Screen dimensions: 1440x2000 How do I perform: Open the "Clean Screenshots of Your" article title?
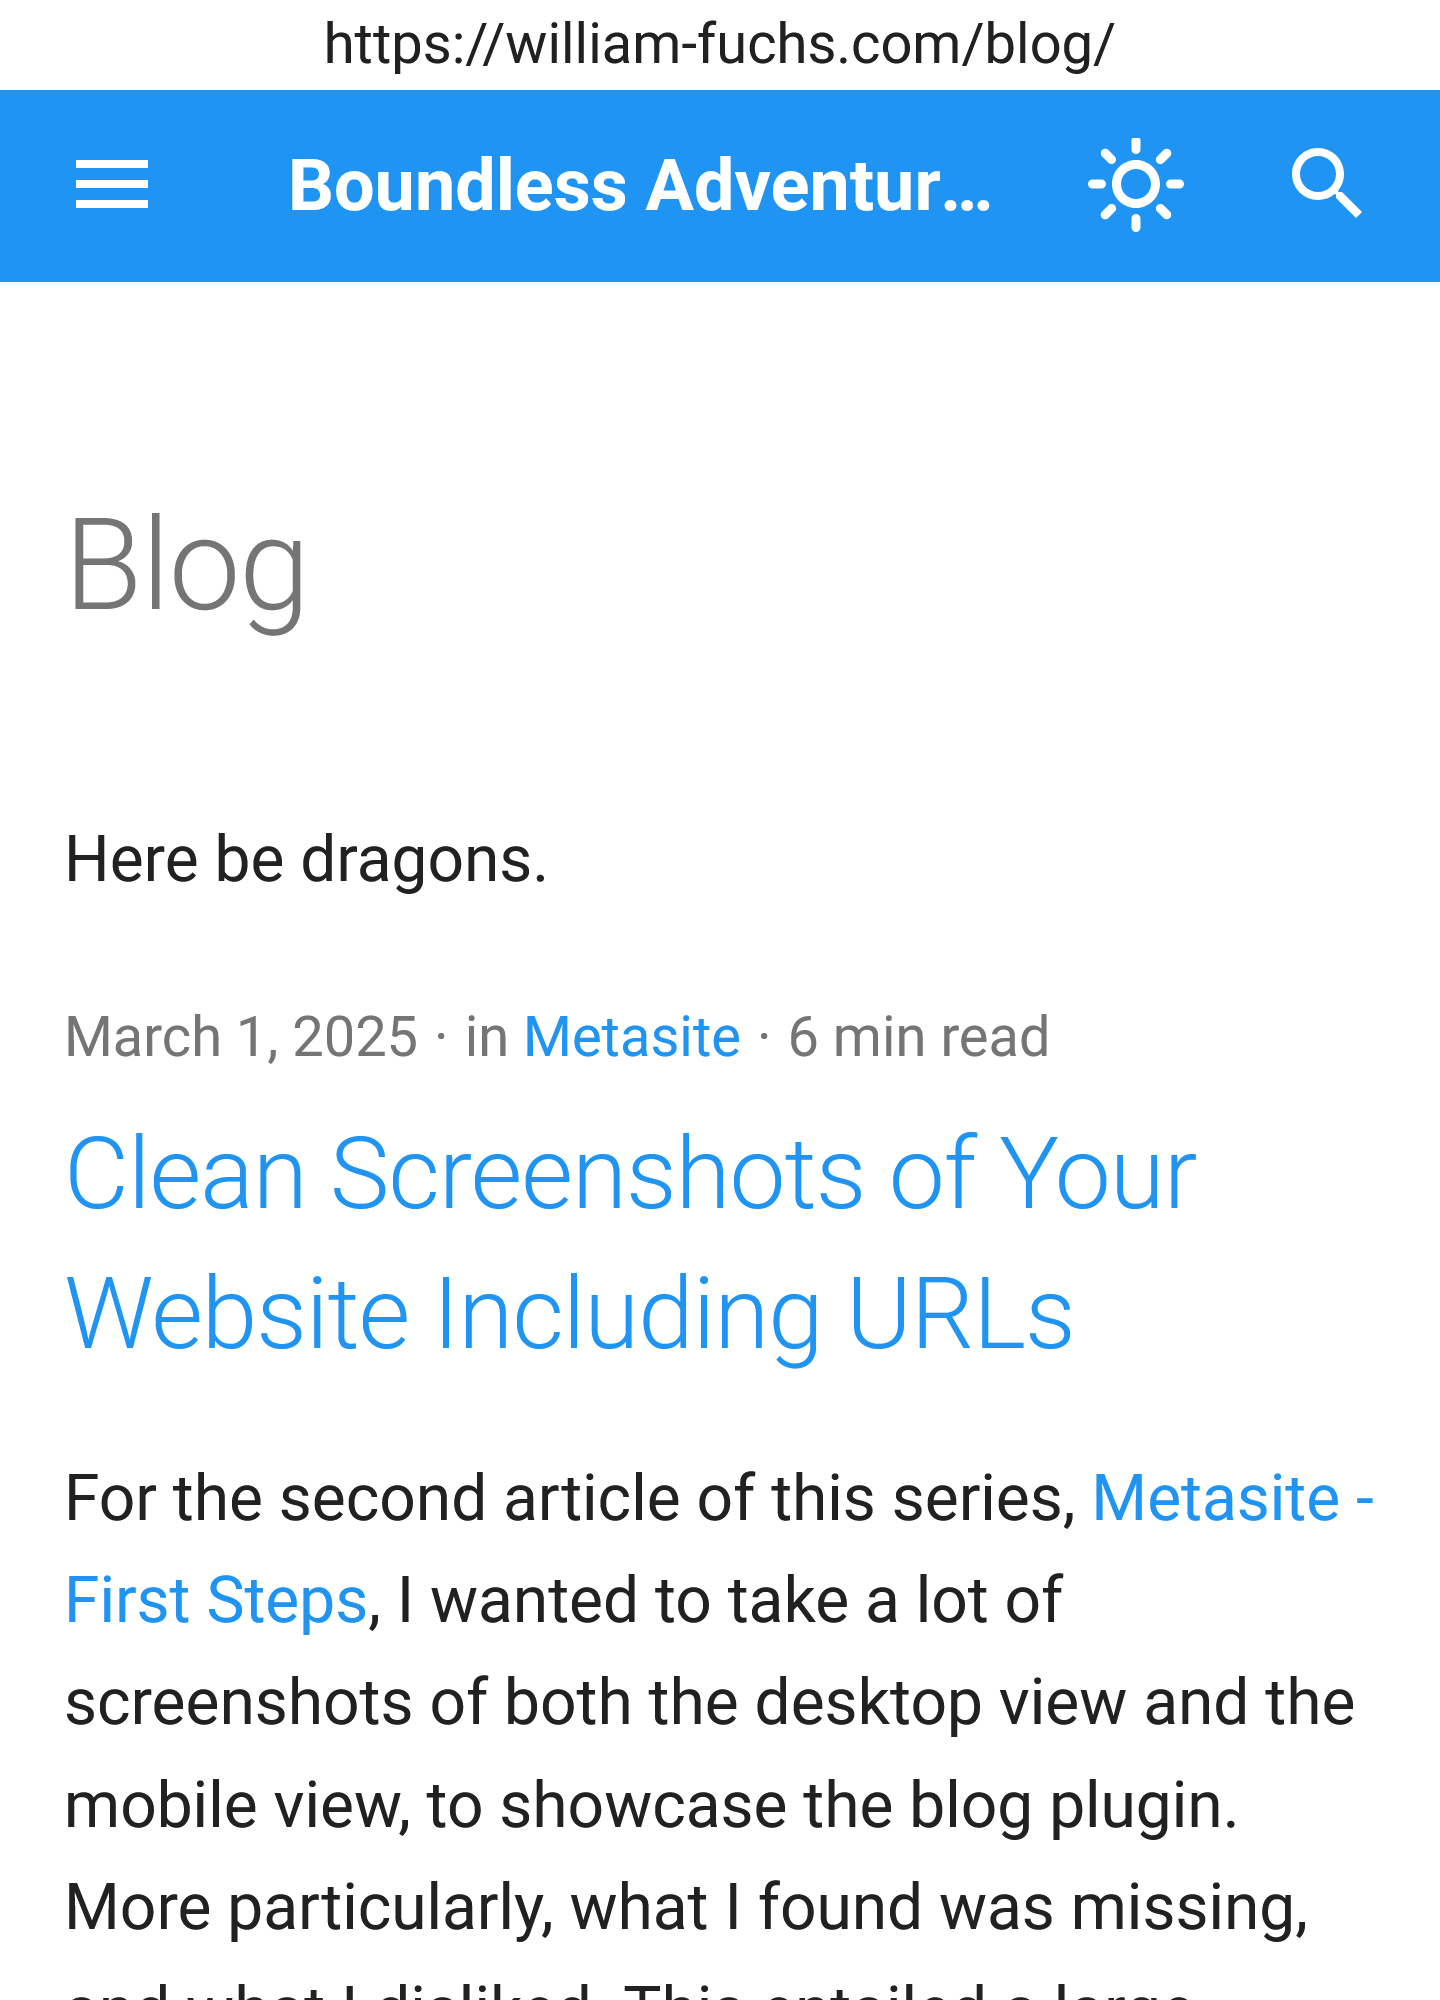click(630, 1173)
